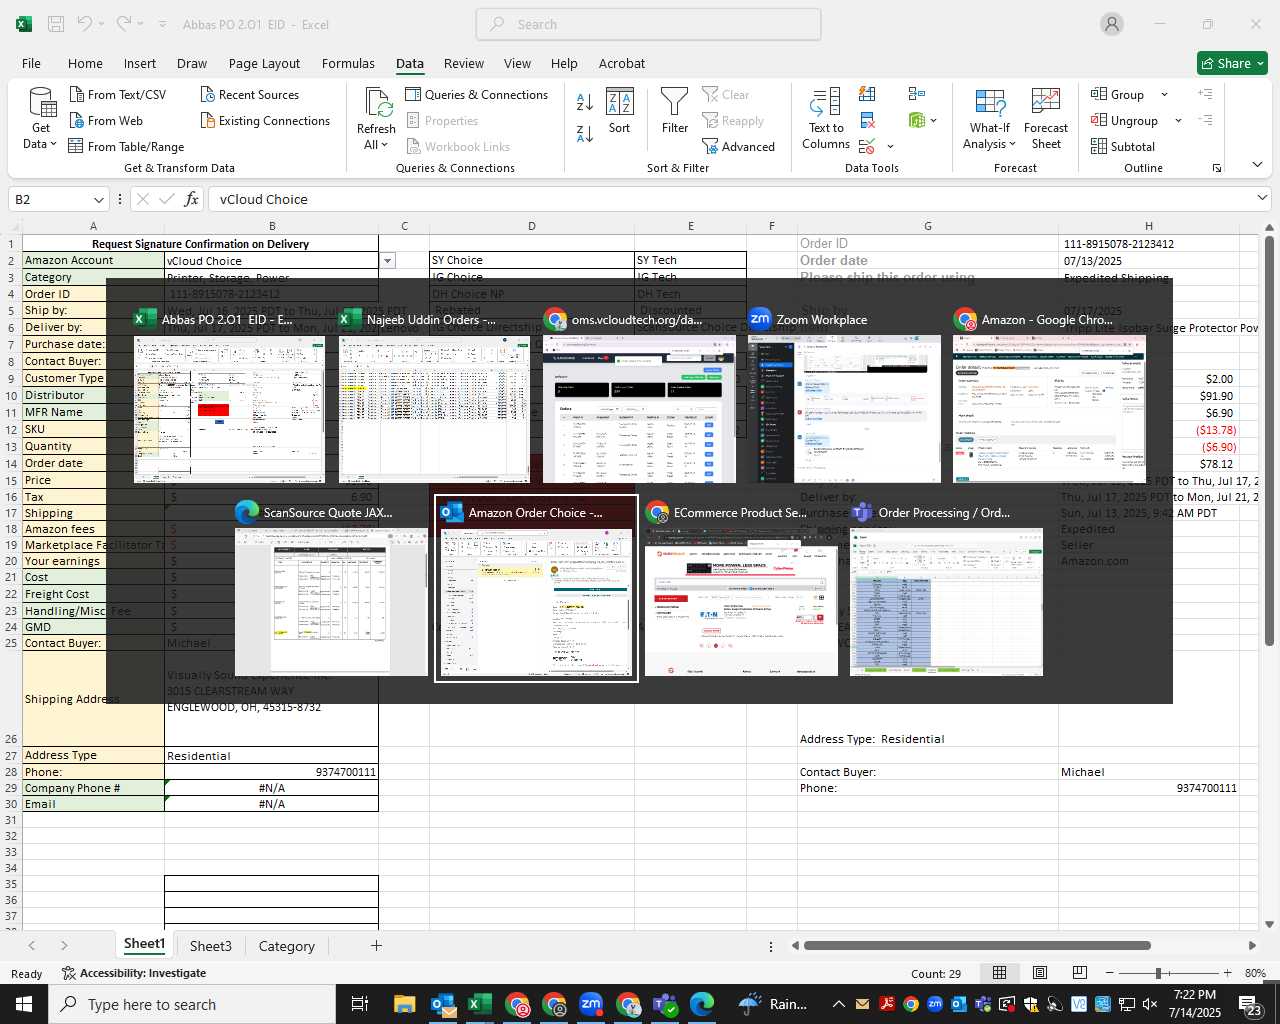The width and height of the screenshot is (1280, 1024).
Task: Click the Subtotal command
Action: [x=1122, y=146]
